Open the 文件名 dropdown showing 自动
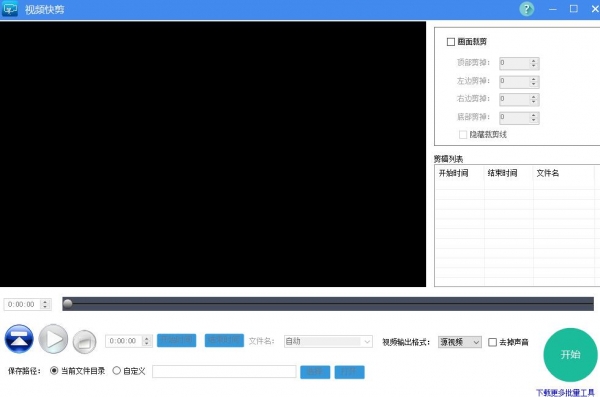600x397 pixels. (x=328, y=341)
